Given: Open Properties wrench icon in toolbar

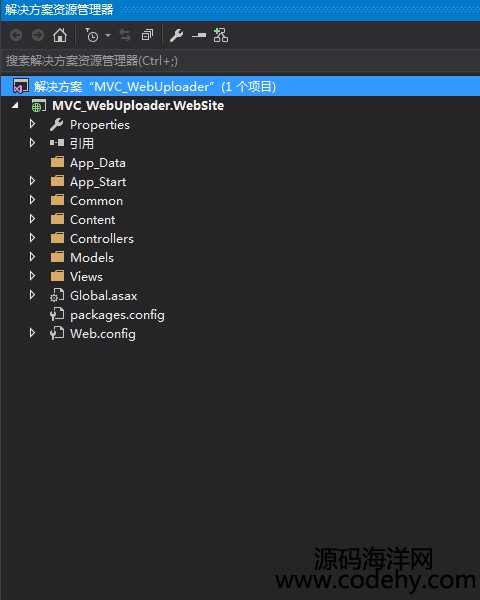Looking at the screenshot, I should point(176,35).
